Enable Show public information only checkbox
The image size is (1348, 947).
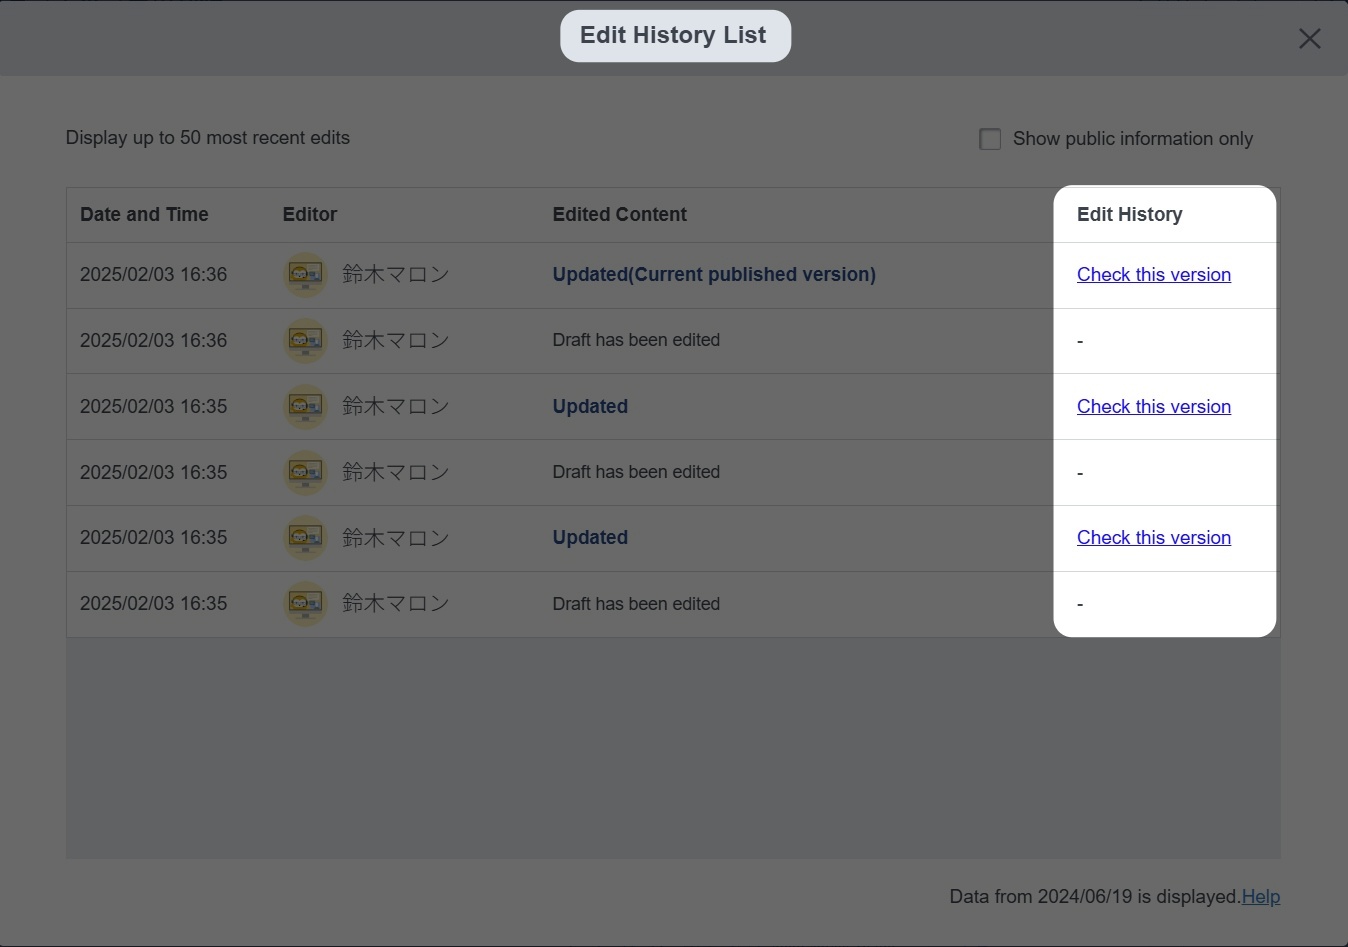pyautogui.click(x=990, y=139)
